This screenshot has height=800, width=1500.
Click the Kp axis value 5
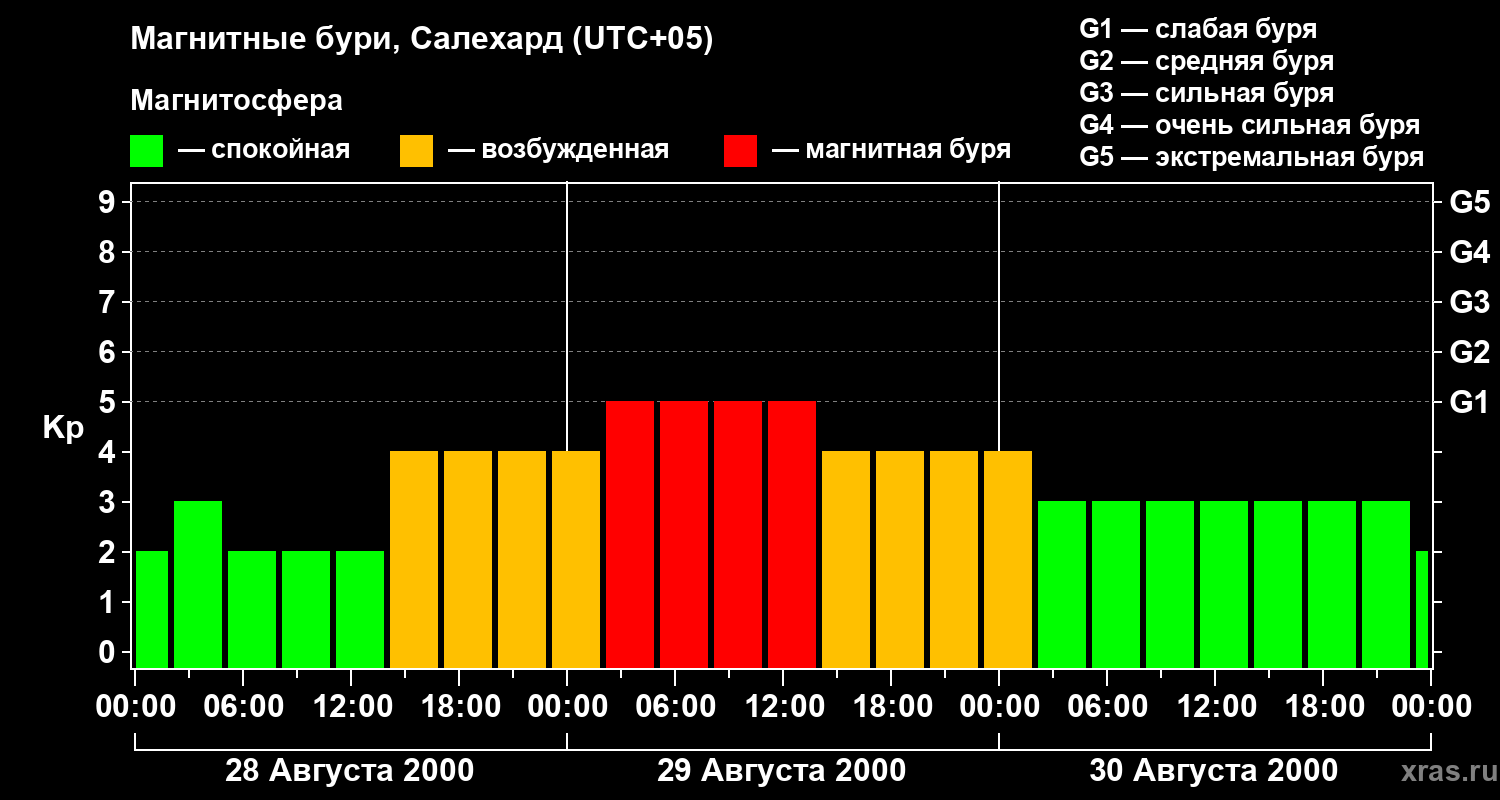pyautogui.click(x=109, y=402)
